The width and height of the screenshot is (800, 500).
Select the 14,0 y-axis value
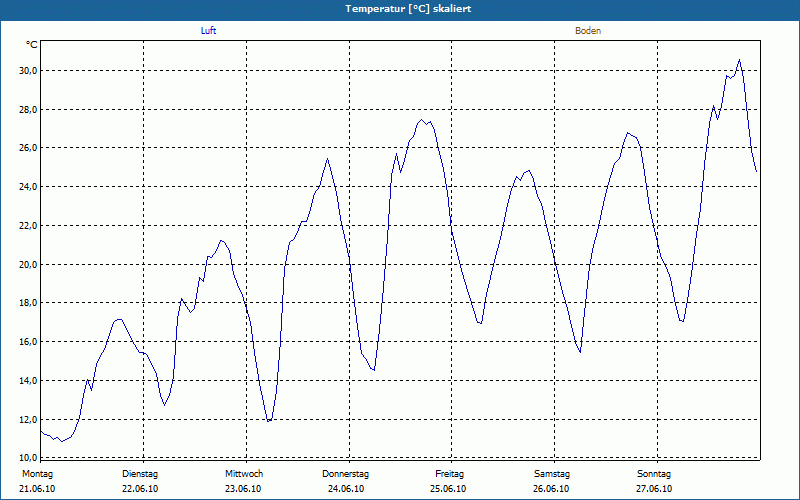coord(29,381)
